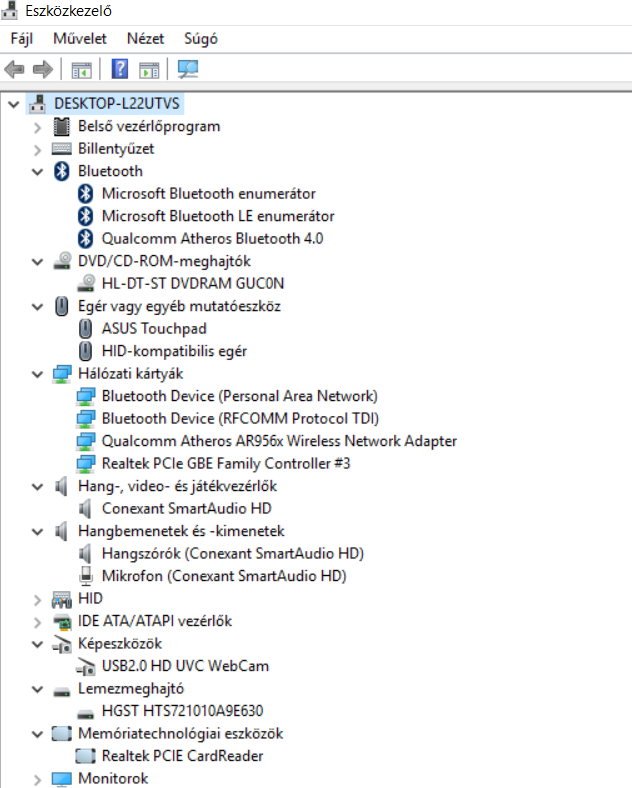Click the speaker icon of Hangbemenetek és -kimenetek
This screenshot has width=632, height=788.
(x=61, y=531)
